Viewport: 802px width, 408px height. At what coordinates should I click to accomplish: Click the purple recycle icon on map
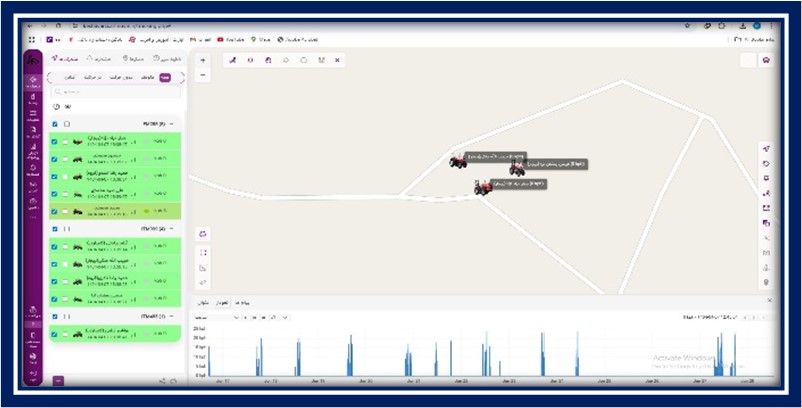click(203, 234)
